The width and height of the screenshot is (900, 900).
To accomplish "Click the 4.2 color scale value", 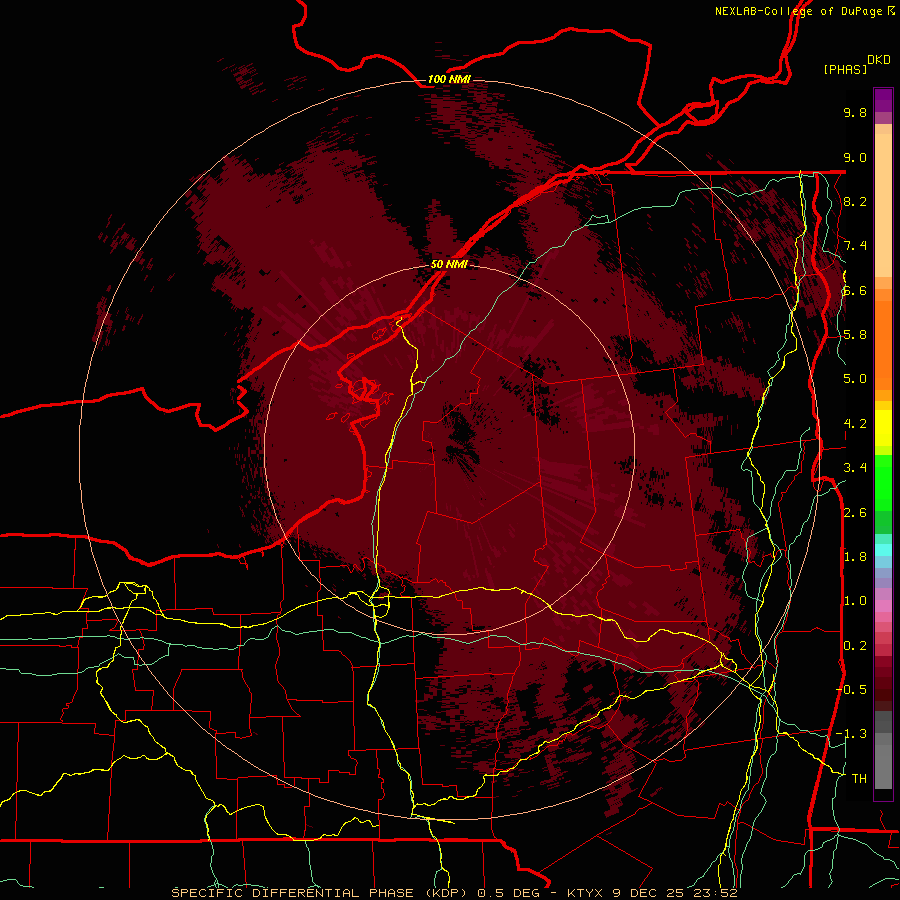I will (x=855, y=424).
